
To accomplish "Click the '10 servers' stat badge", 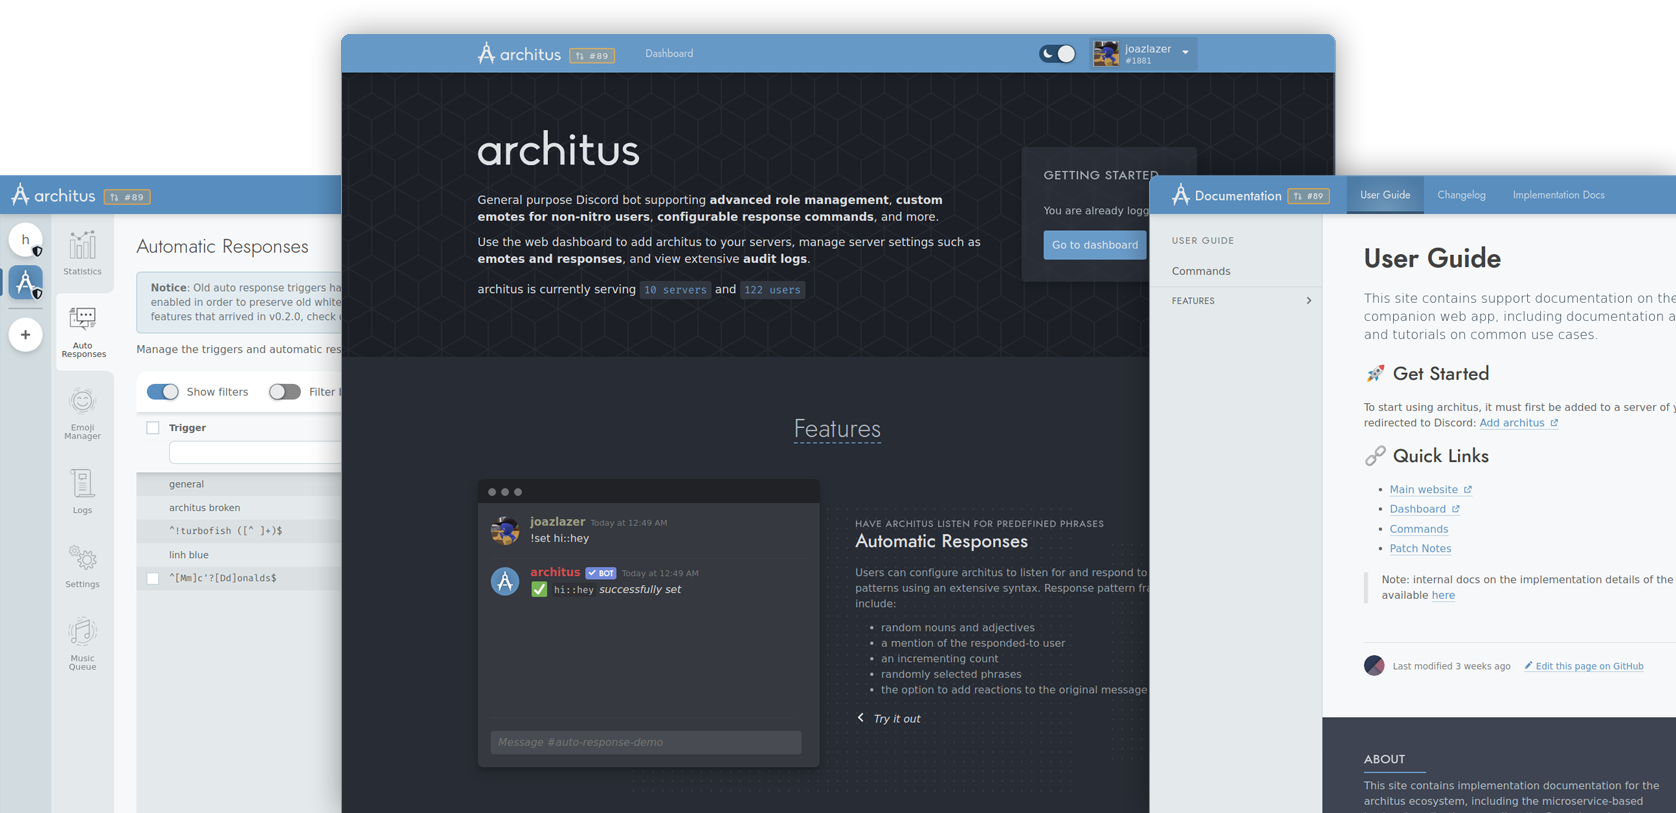I will (675, 290).
